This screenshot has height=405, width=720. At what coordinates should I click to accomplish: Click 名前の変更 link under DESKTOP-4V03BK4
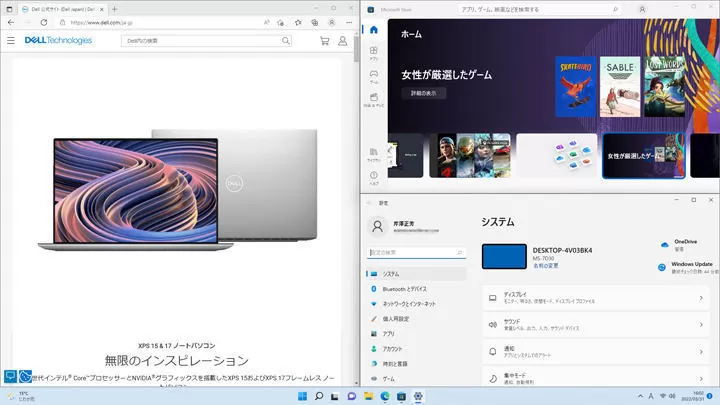pyautogui.click(x=546, y=266)
